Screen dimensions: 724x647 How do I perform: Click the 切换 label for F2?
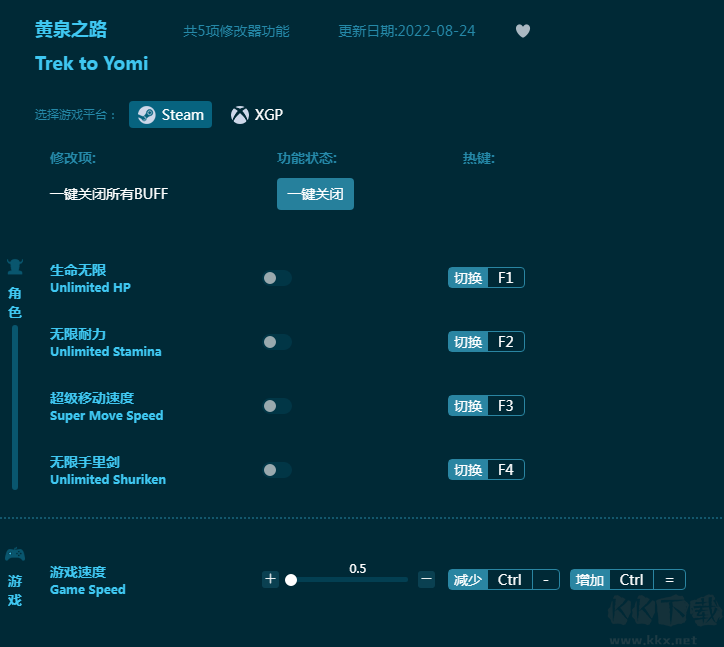click(468, 342)
